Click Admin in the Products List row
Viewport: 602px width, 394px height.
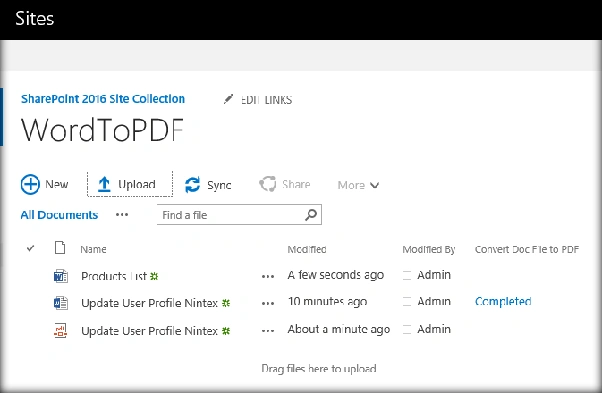pyautogui.click(x=434, y=275)
